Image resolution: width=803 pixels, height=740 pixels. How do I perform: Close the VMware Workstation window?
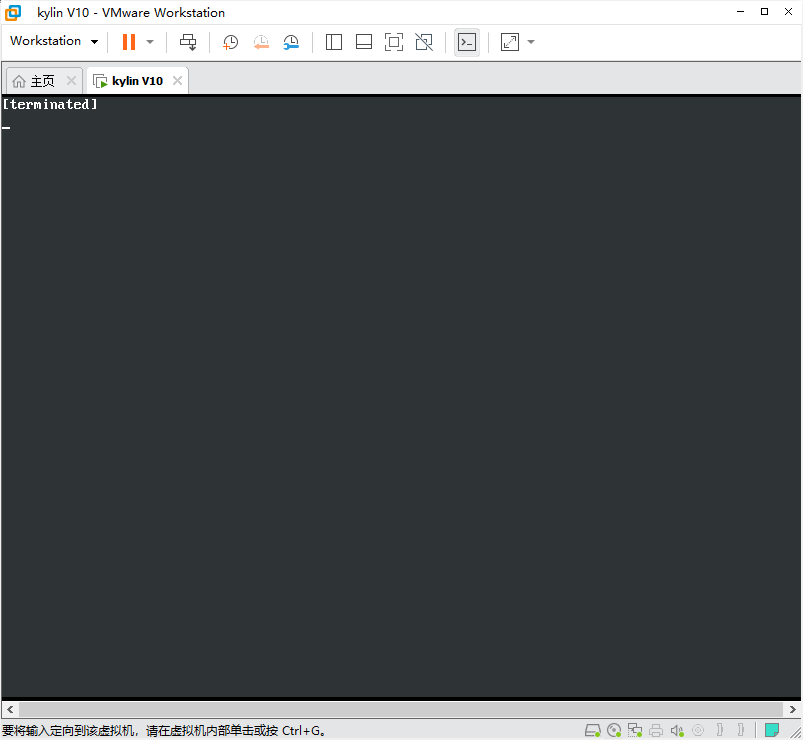(788, 12)
